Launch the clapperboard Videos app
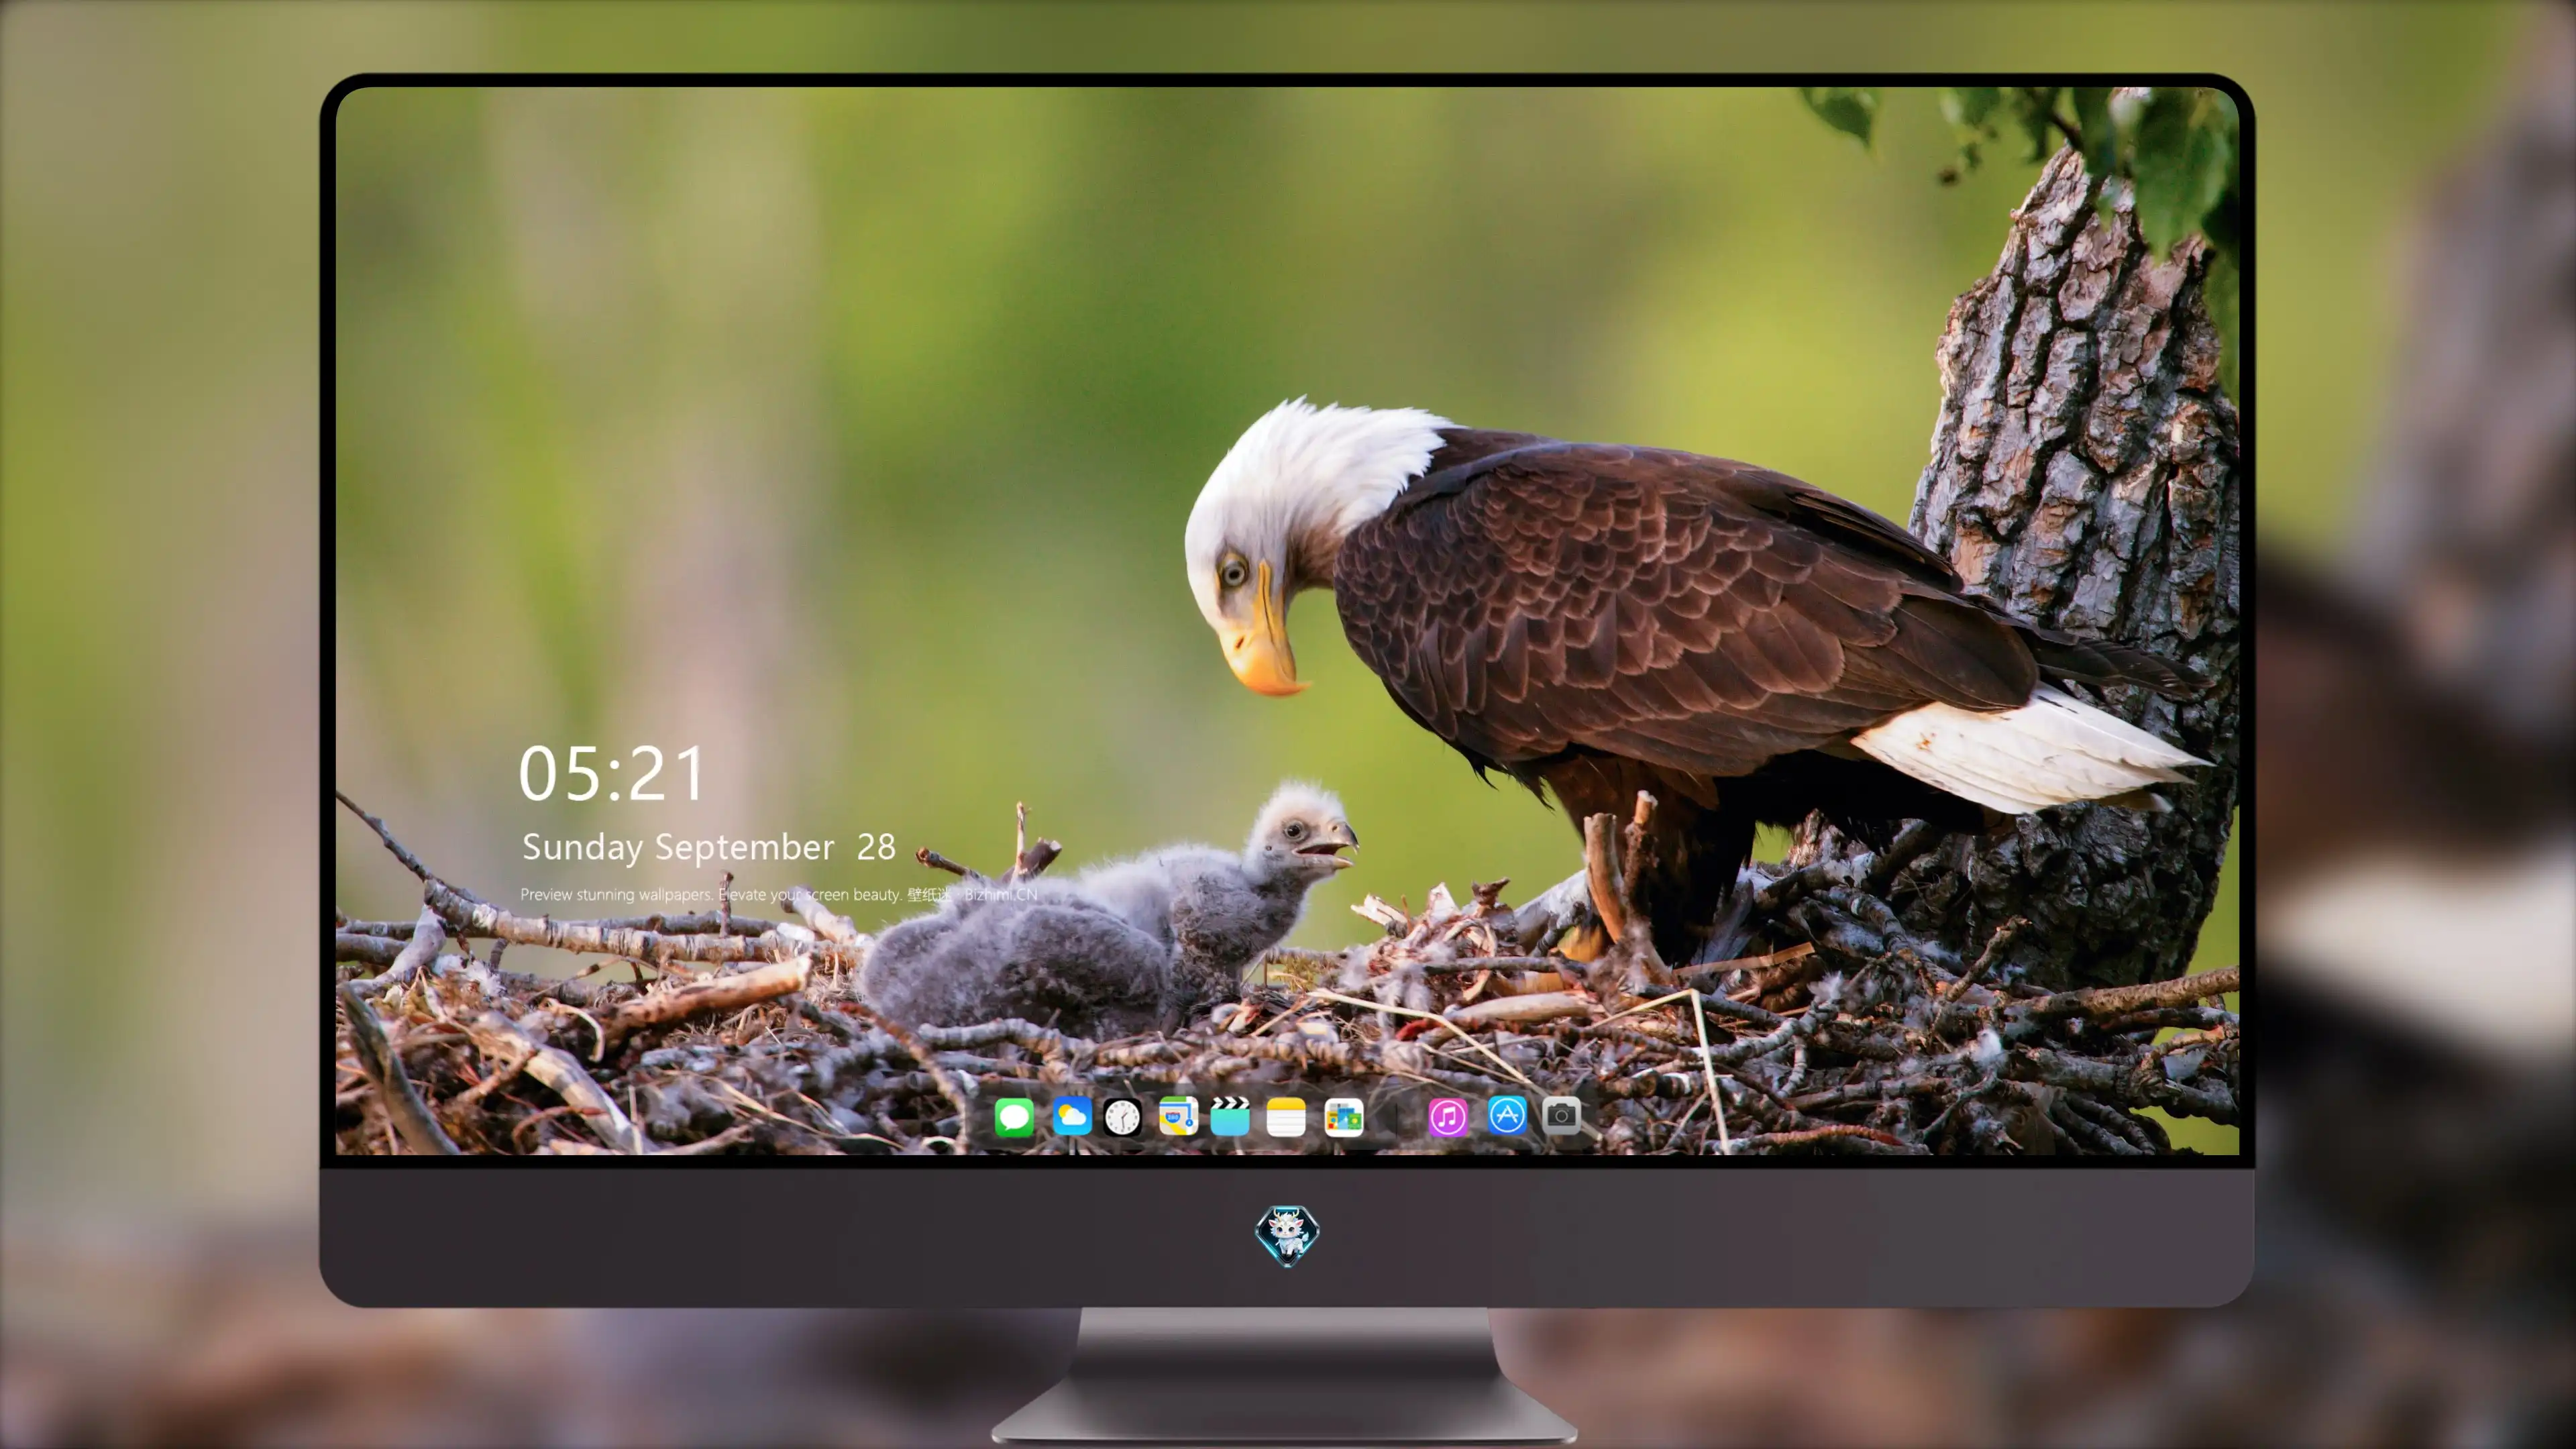 [1230, 1116]
